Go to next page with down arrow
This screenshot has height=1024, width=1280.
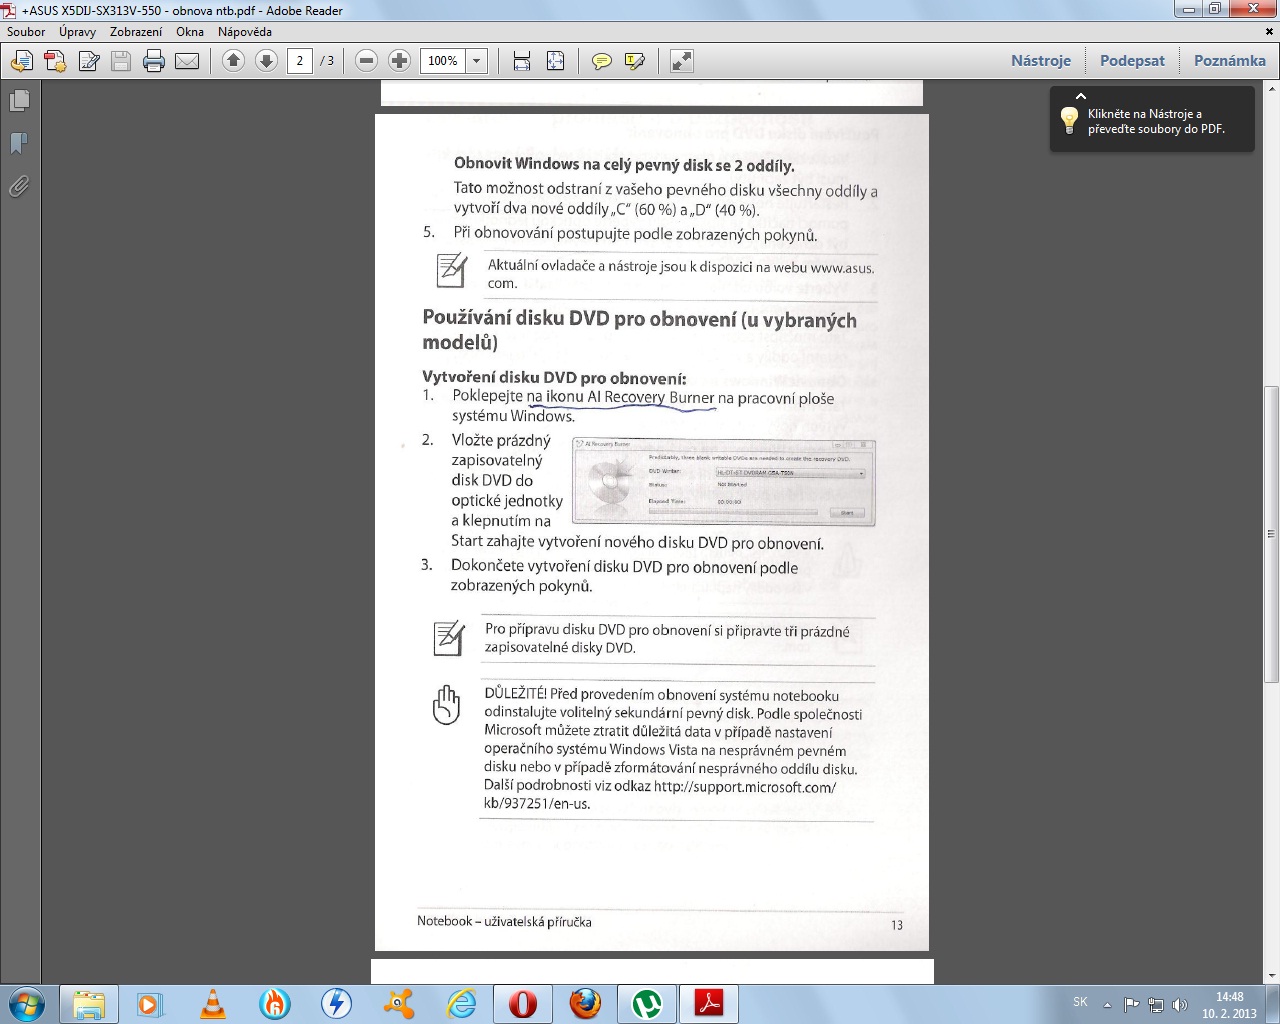pos(266,61)
